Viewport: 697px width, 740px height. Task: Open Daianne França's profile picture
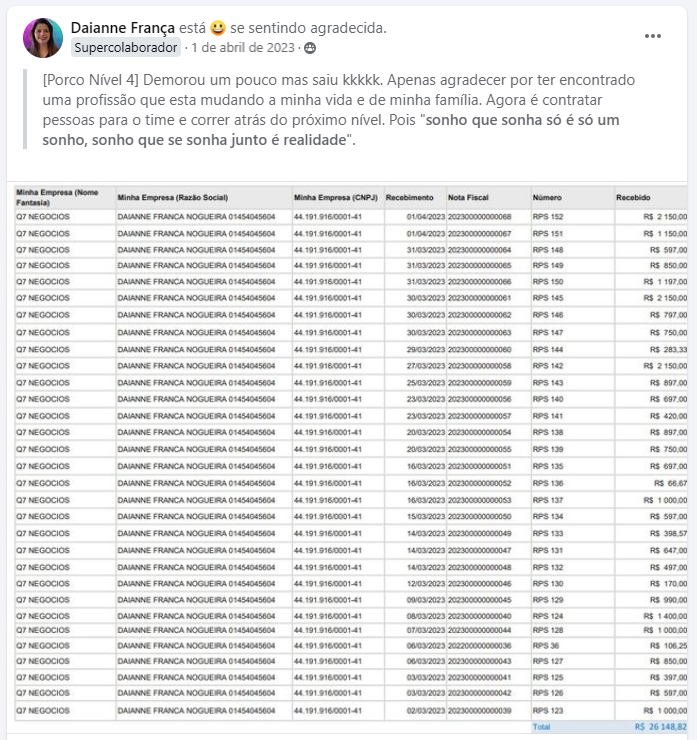43,38
